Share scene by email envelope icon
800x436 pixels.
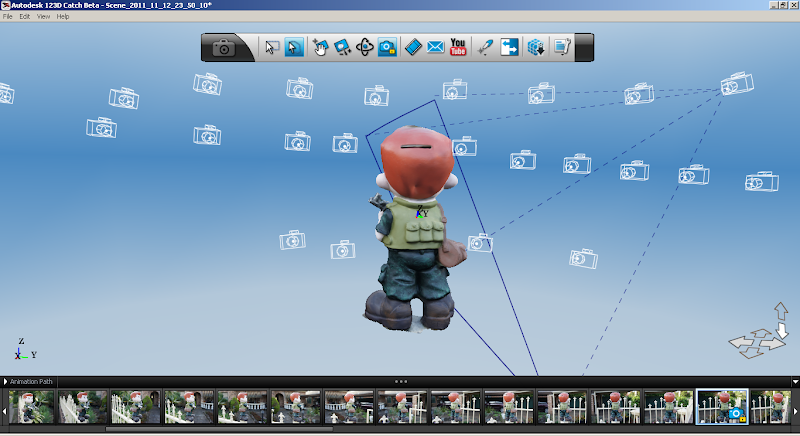tap(436, 47)
